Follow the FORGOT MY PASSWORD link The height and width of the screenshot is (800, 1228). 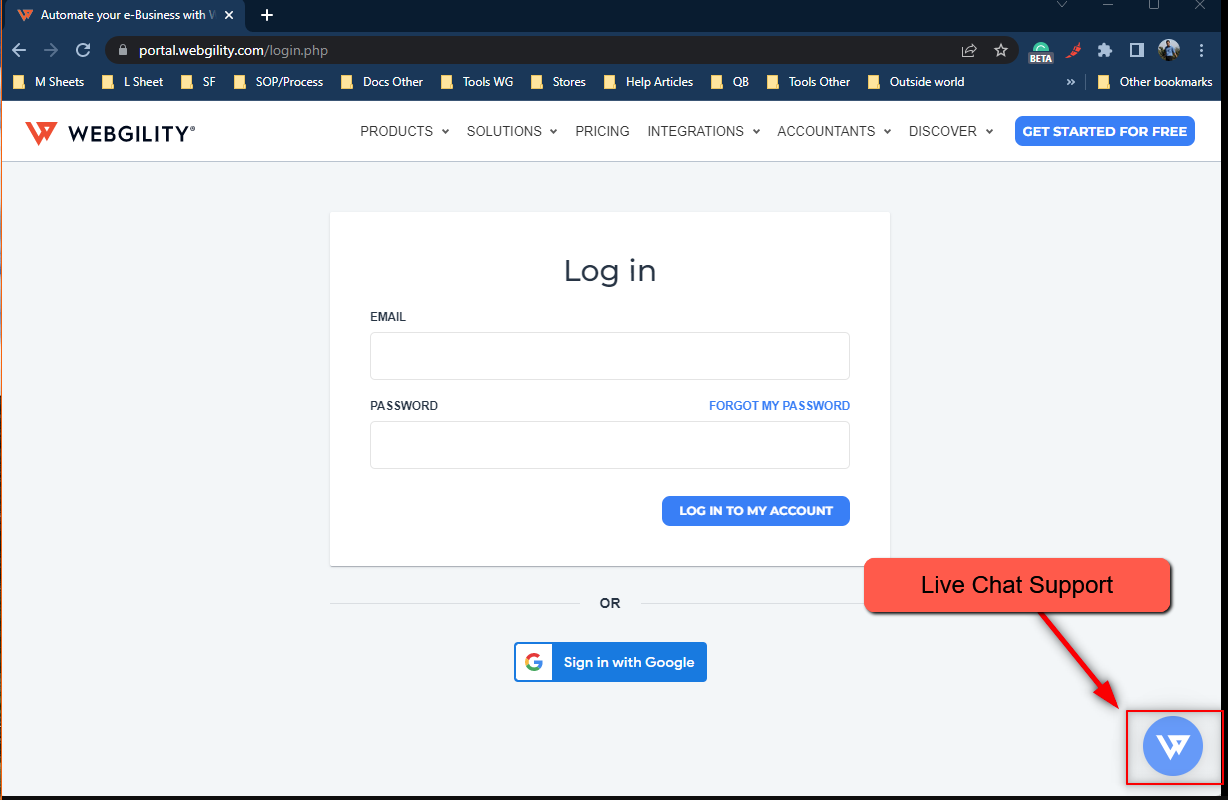(780, 406)
